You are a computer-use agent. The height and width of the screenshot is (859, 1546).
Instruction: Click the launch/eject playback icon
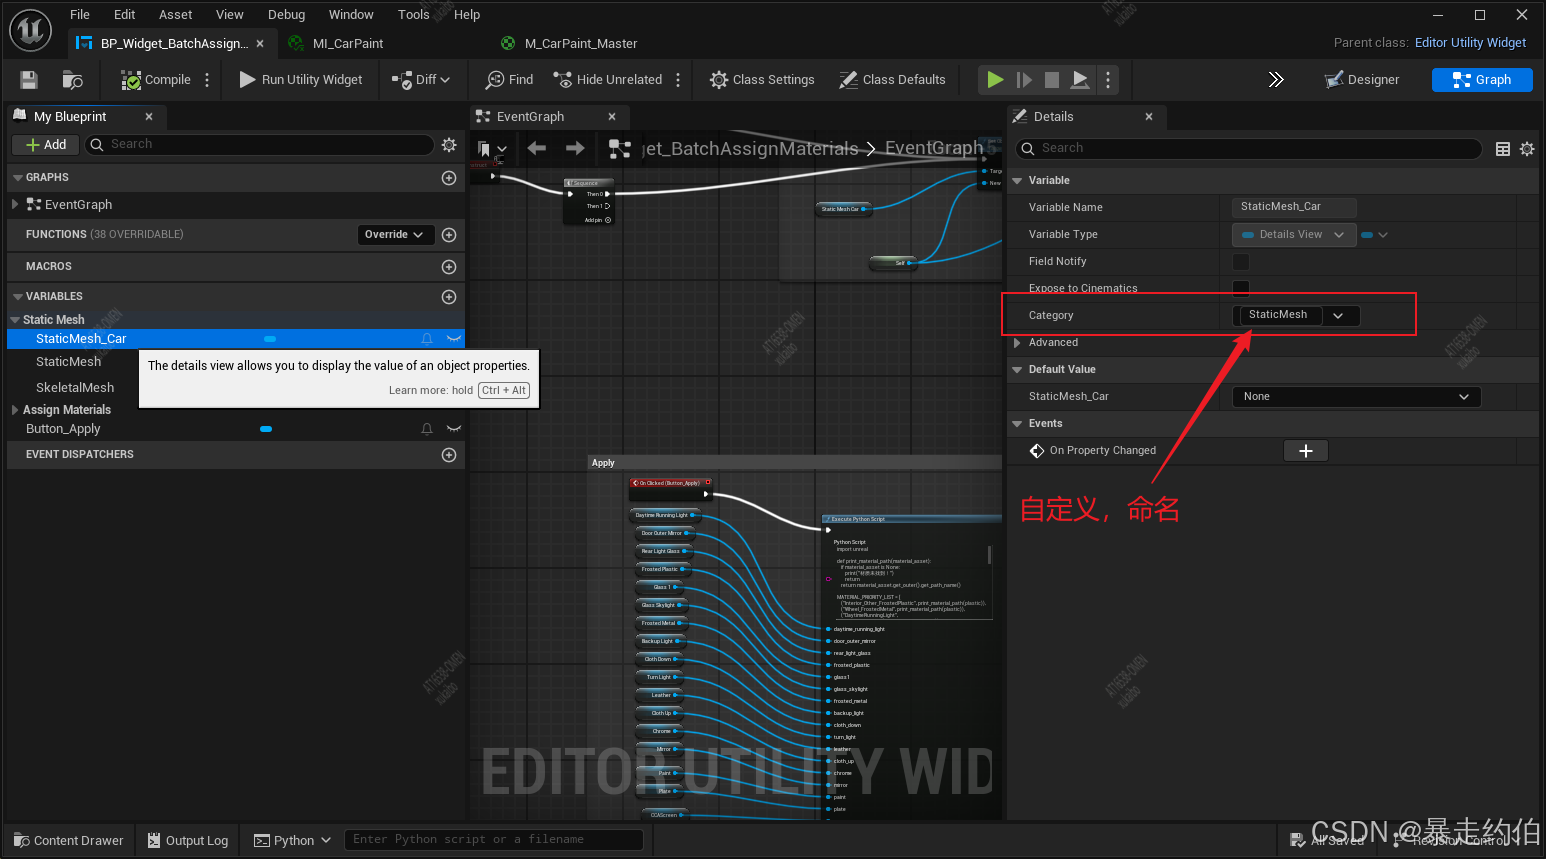click(x=1080, y=80)
